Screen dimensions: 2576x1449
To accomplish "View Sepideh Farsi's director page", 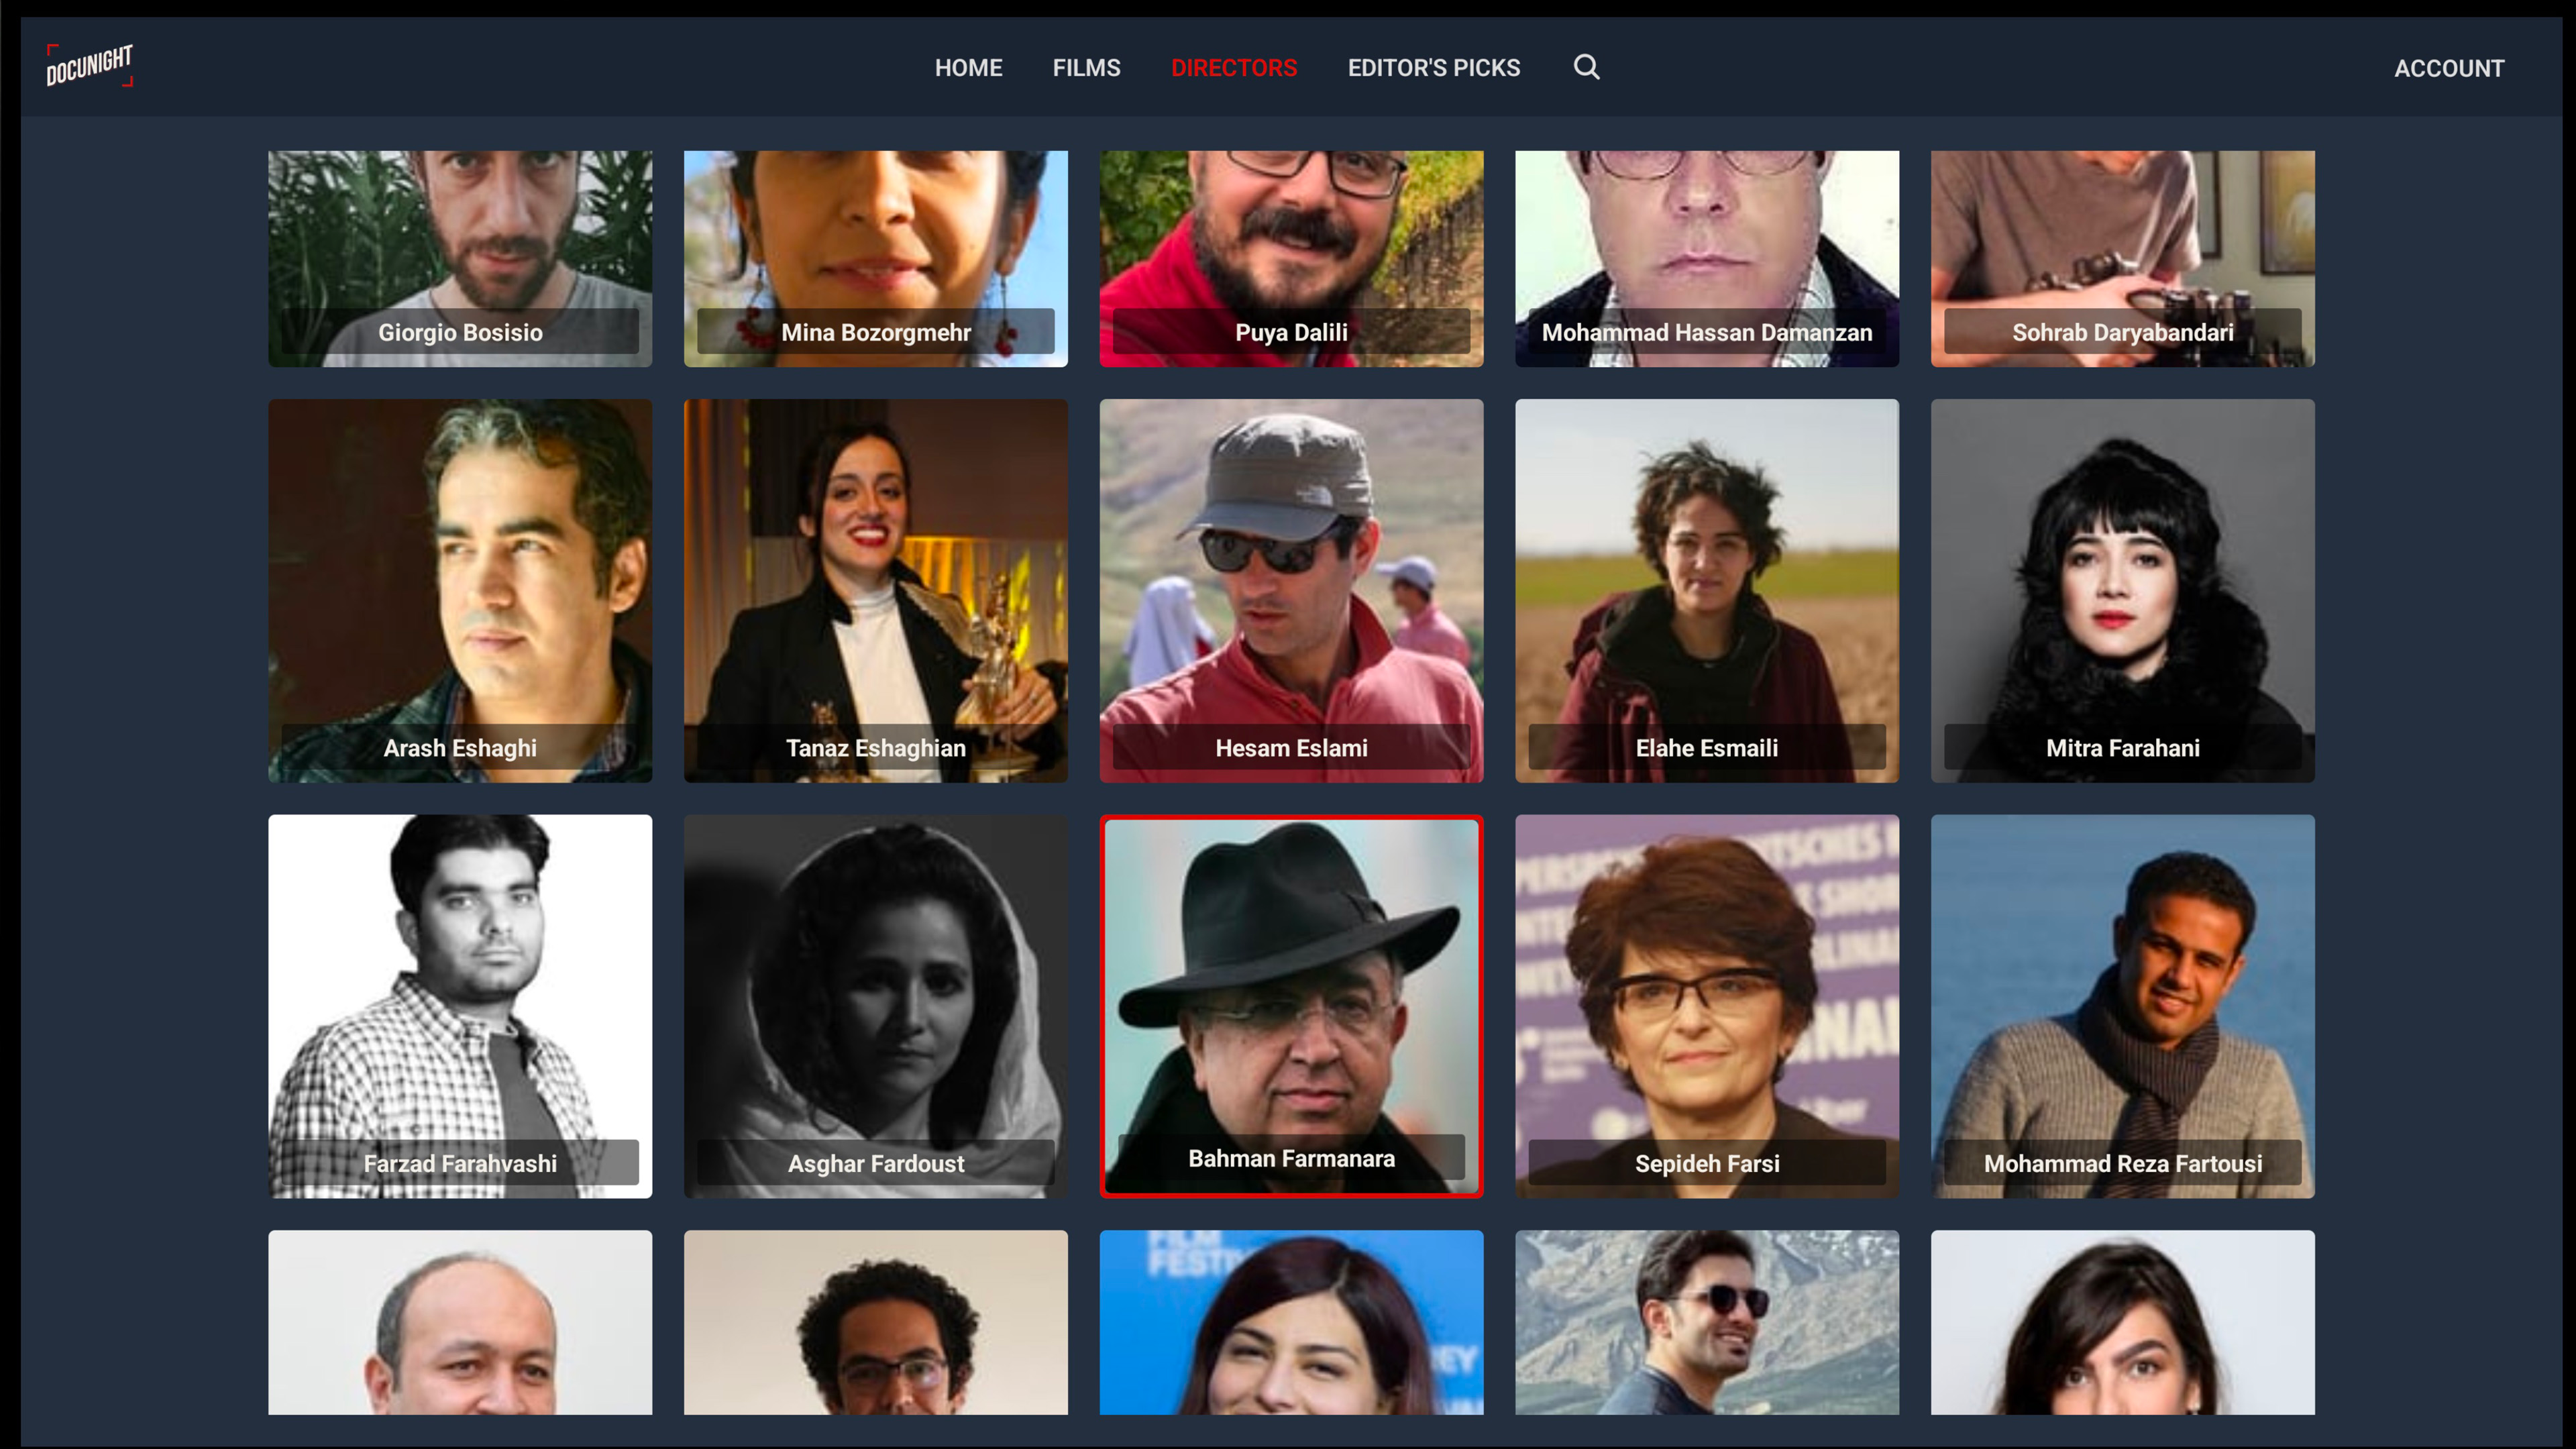I will 1707,1006.
